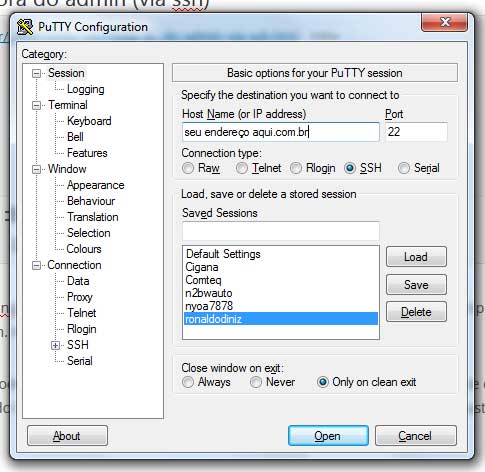Image resolution: width=485 pixels, height=472 pixels.
Task: Select n2bwauto saved session
Action: [281, 293]
